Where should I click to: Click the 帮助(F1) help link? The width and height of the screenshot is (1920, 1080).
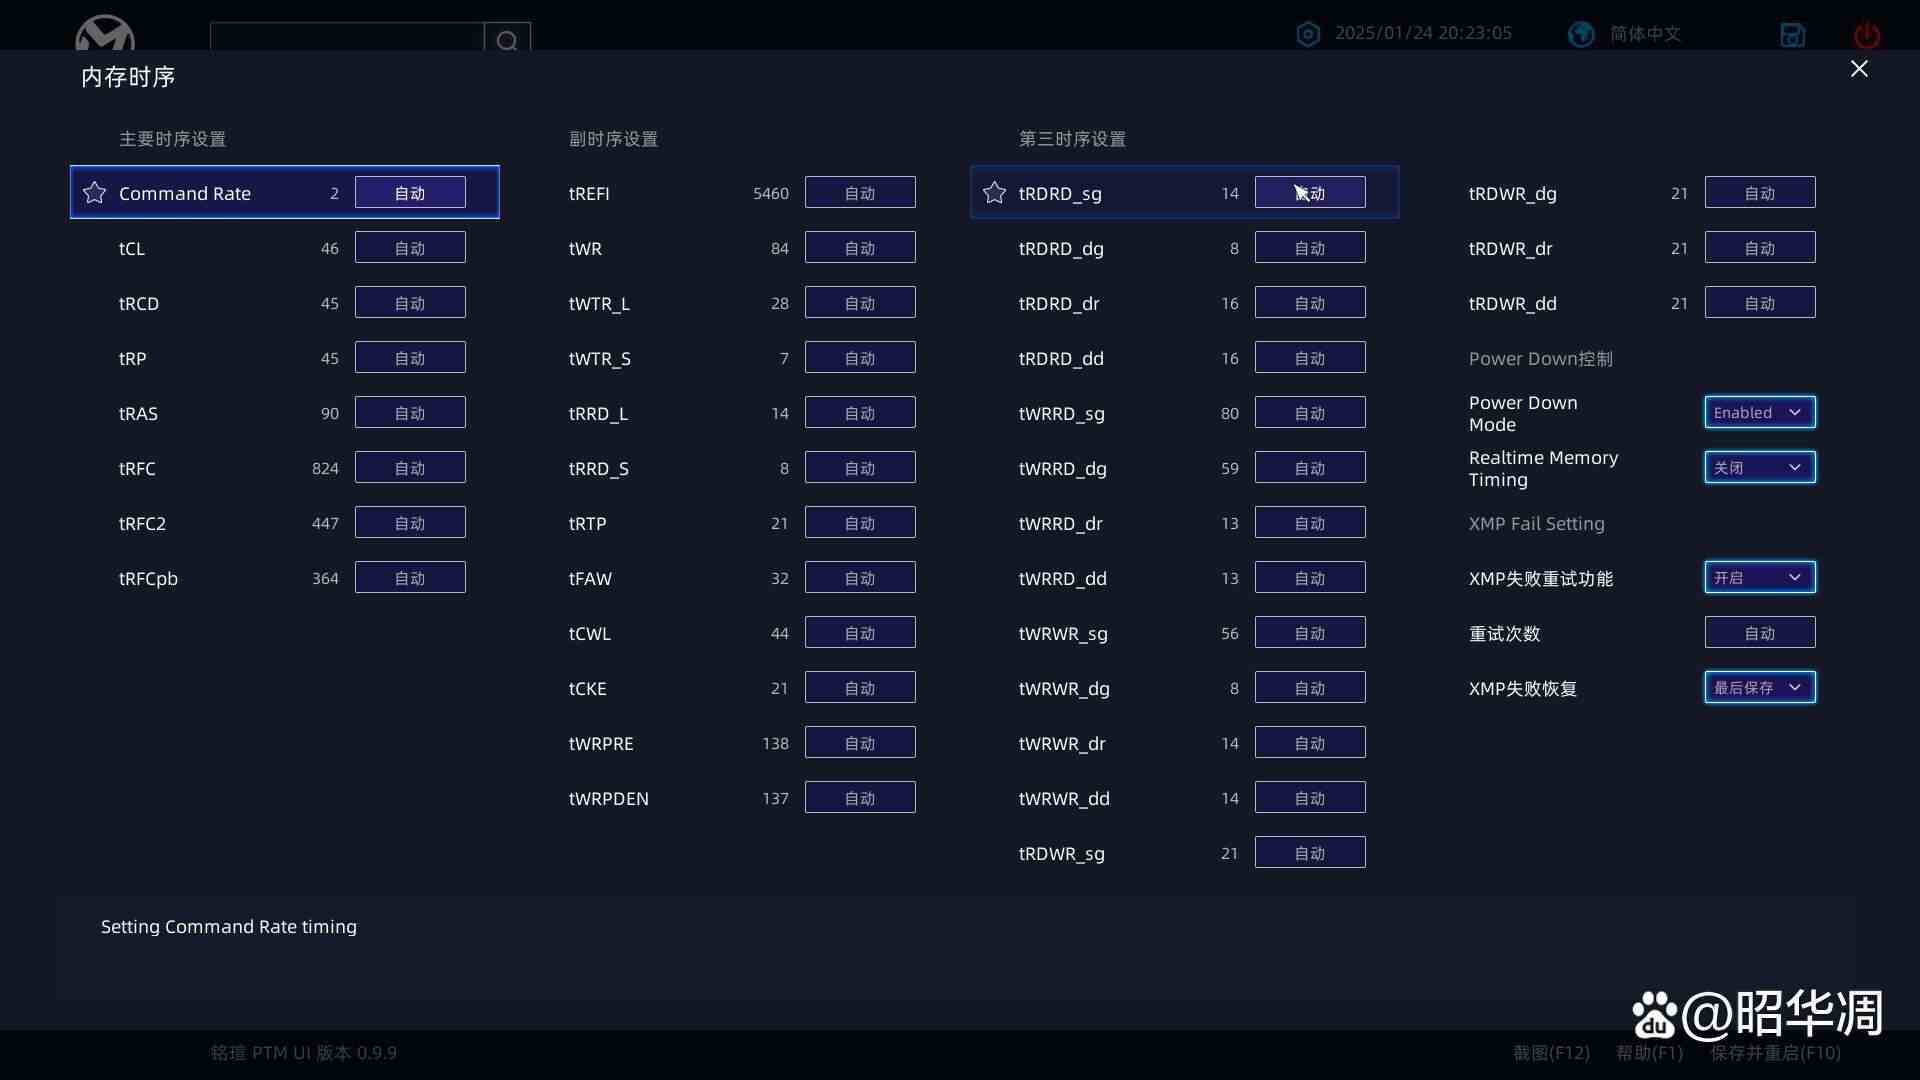click(1649, 1053)
